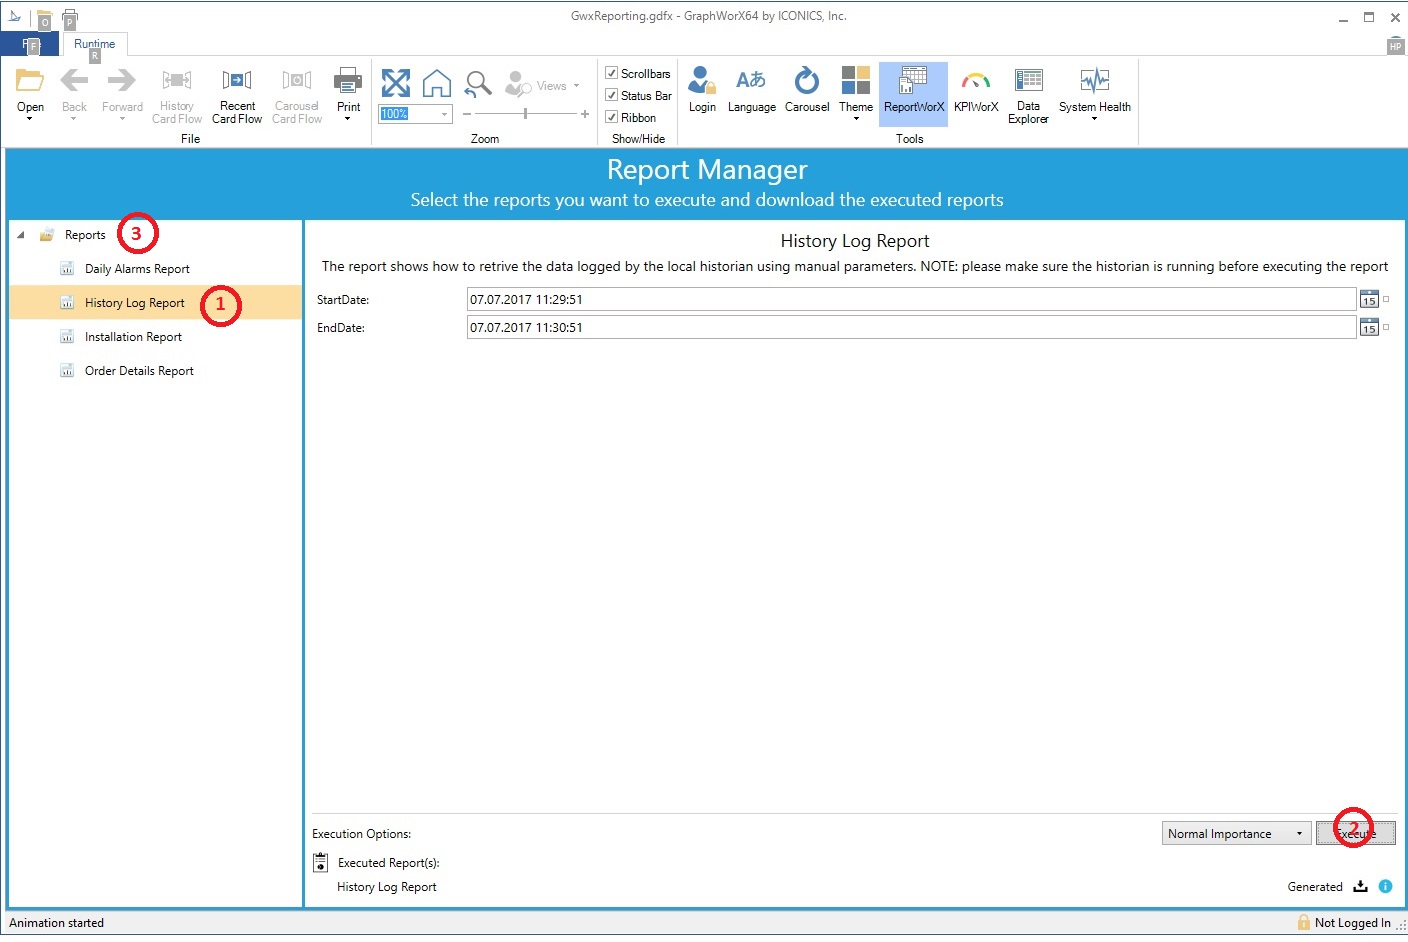Click the Execute button
The width and height of the screenshot is (1408, 942).
tap(1355, 833)
